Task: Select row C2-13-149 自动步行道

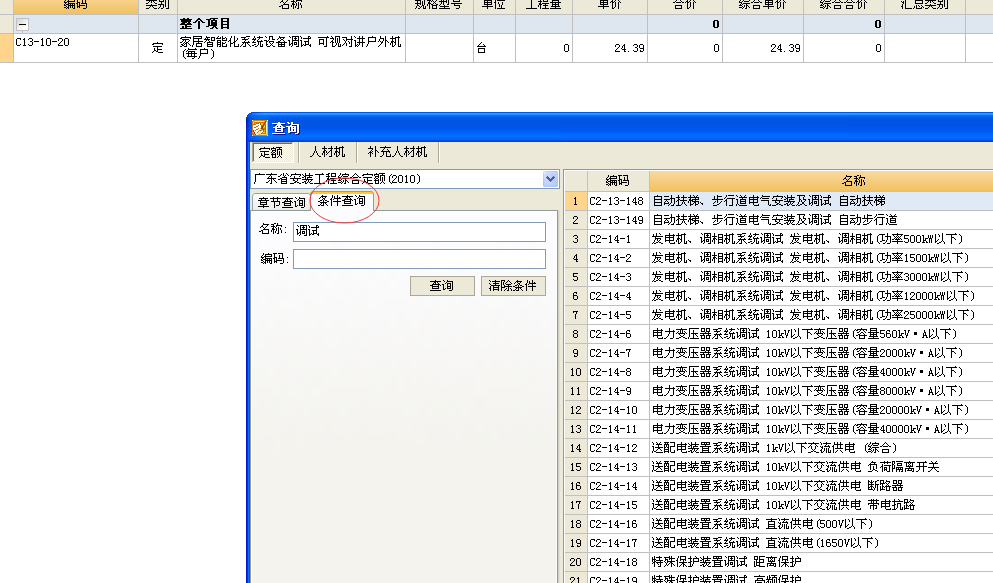Action: [x=779, y=220]
